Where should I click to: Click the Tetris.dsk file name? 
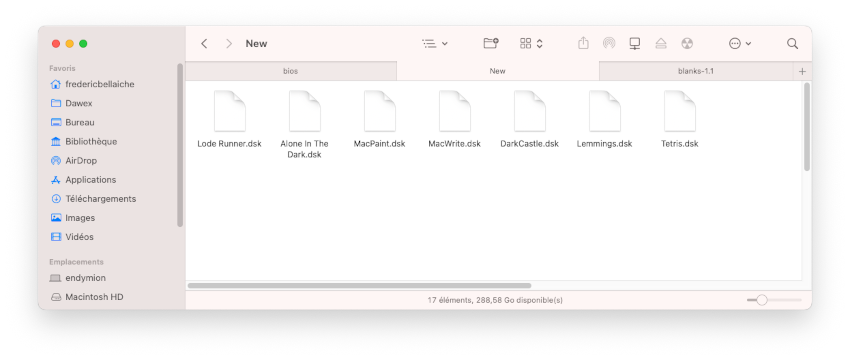click(x=680, y=144)
